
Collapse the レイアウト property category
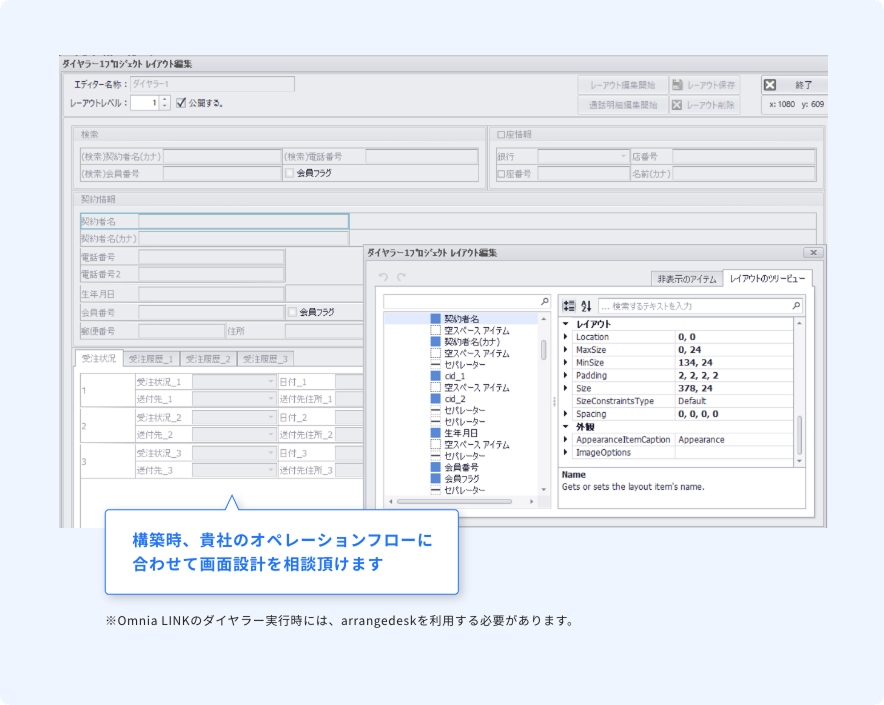click(566, 324)
